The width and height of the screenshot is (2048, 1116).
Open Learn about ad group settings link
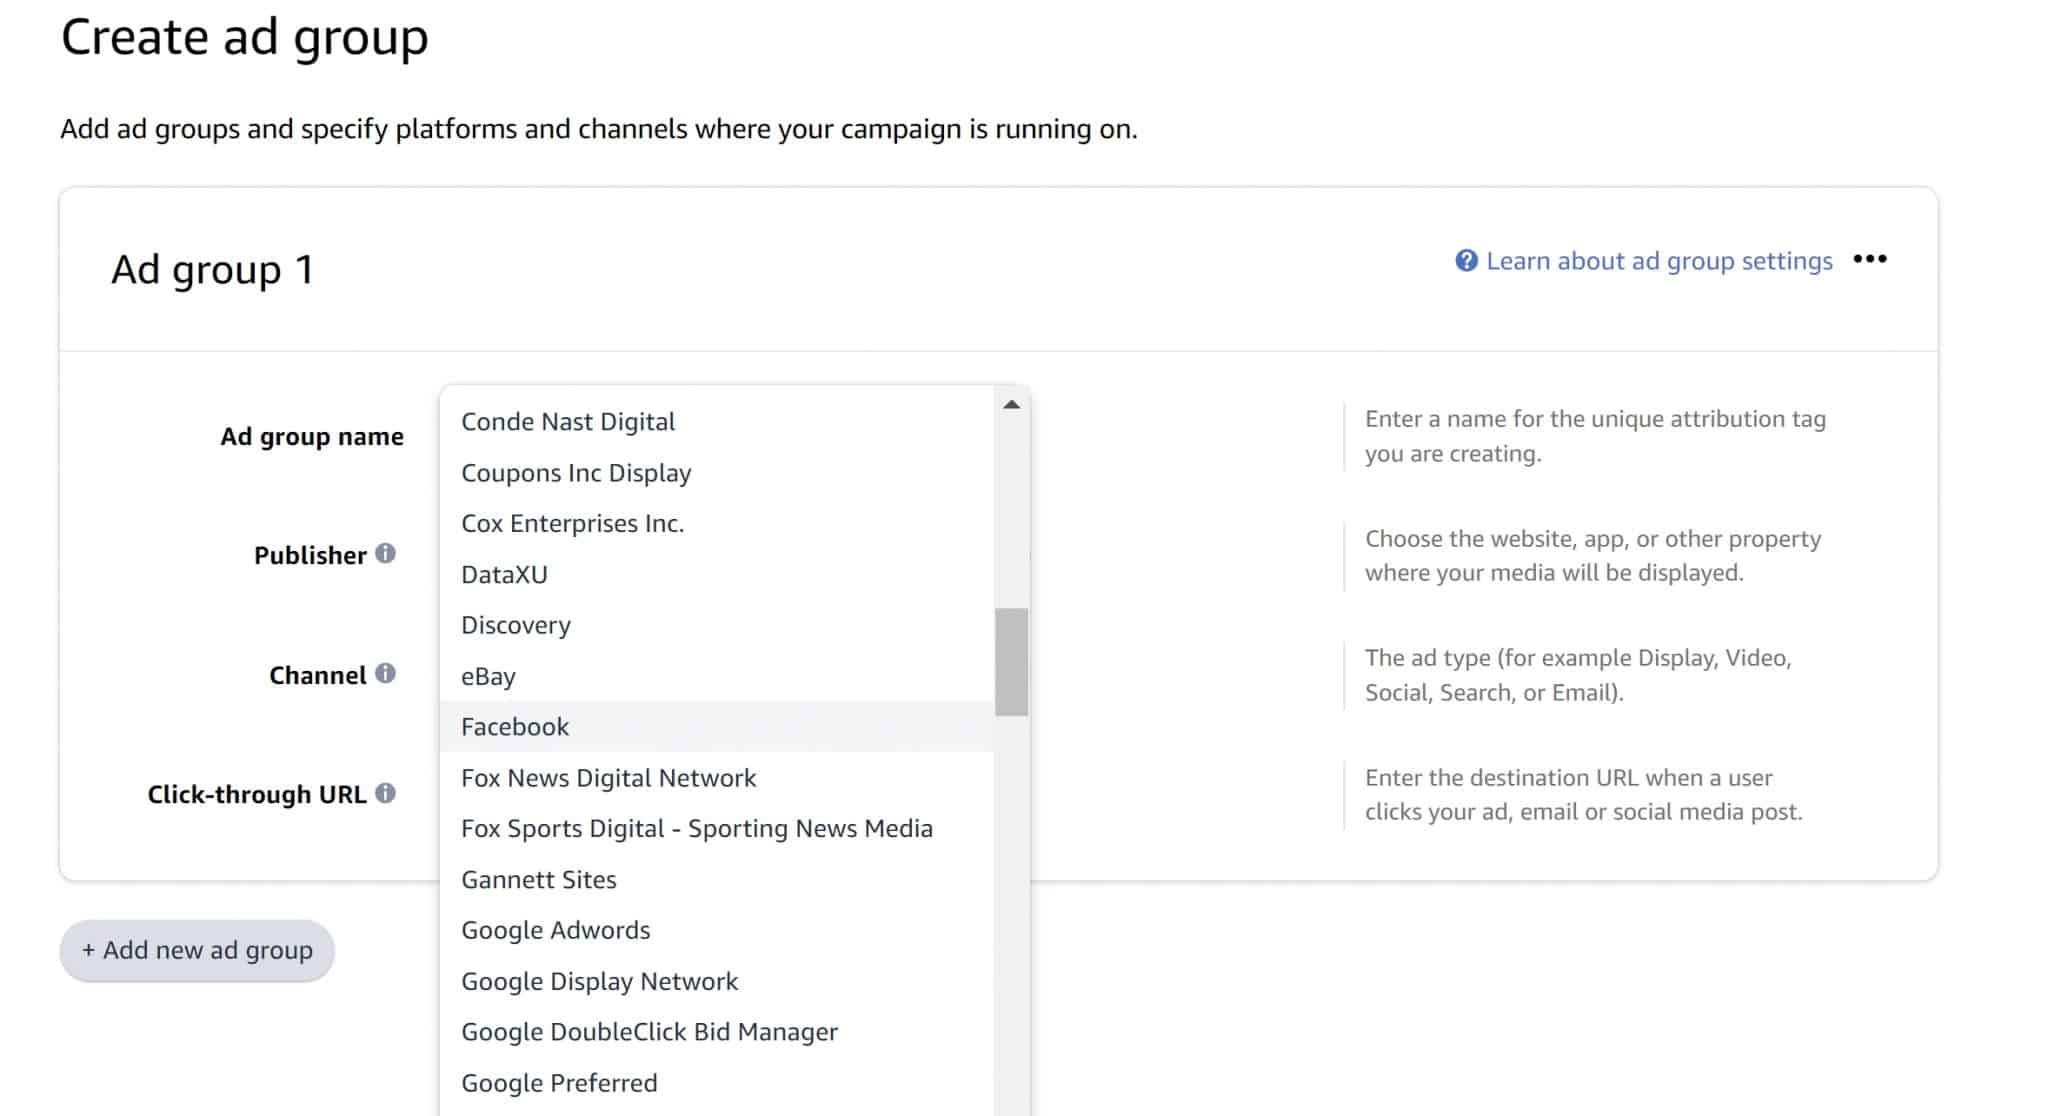pyautogui.click(x=1659, y=261)
